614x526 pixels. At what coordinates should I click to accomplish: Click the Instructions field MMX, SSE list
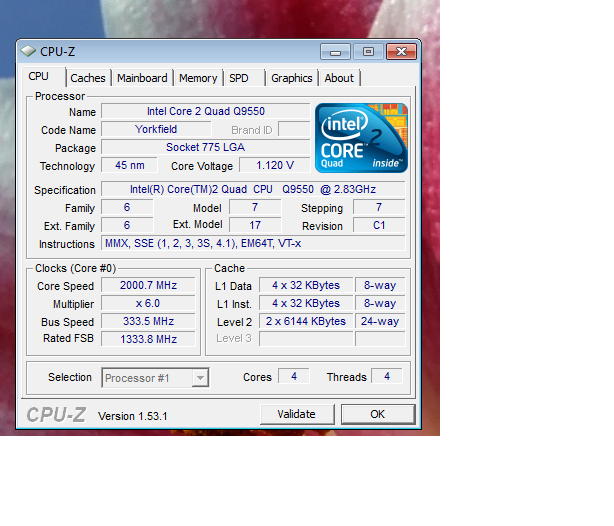coord(253,243)
